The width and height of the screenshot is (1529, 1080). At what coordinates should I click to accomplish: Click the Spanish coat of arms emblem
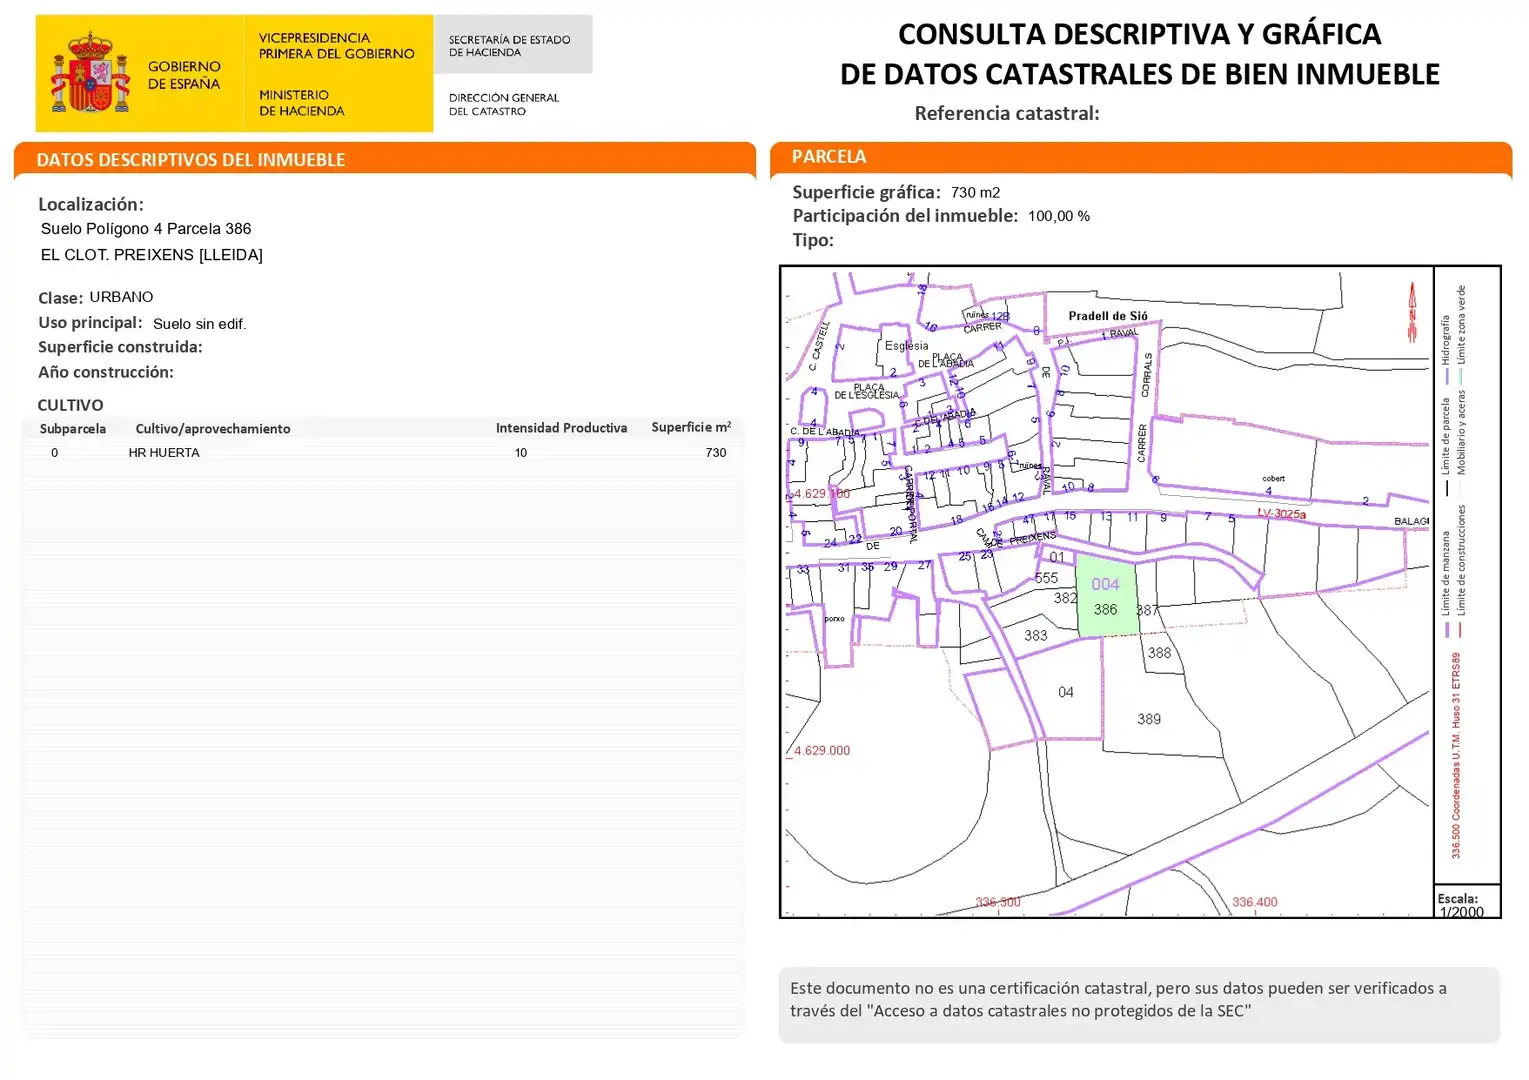(91, 73)
